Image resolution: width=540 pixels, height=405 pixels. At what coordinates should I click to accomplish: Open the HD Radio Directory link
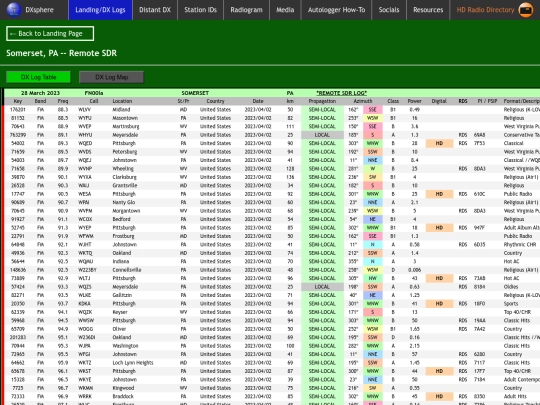[486, 10]
